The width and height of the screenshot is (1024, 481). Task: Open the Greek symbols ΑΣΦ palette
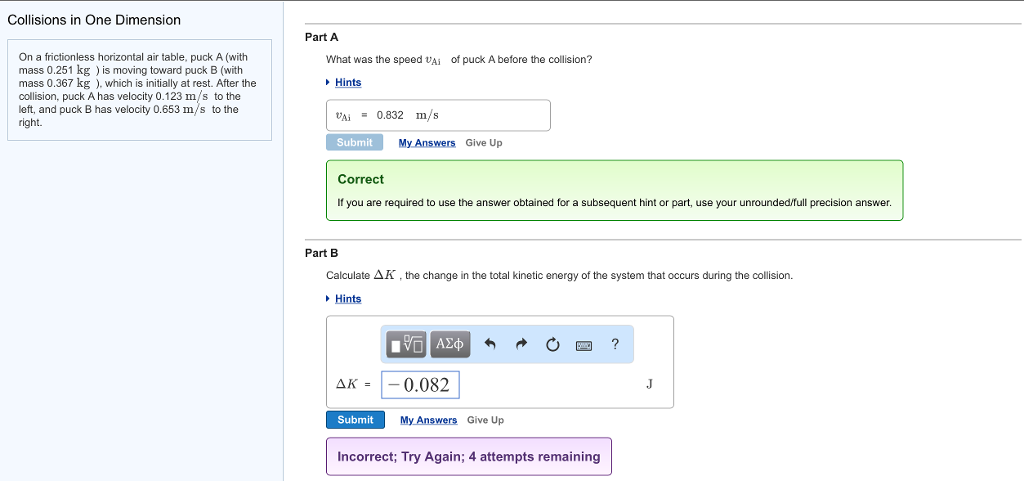451,345
